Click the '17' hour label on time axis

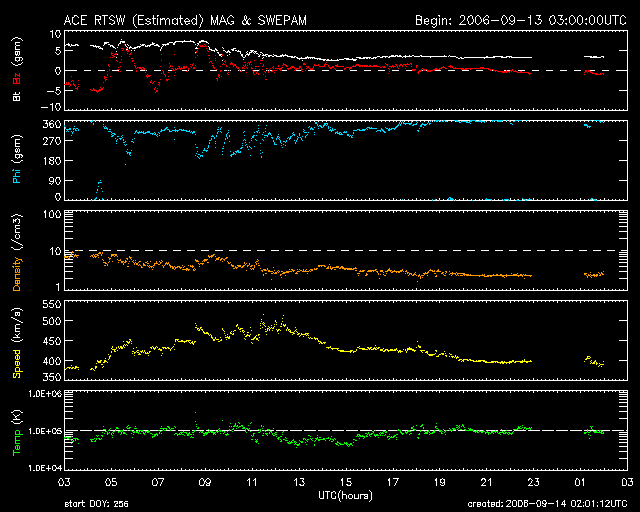click(x=393, y=483)
